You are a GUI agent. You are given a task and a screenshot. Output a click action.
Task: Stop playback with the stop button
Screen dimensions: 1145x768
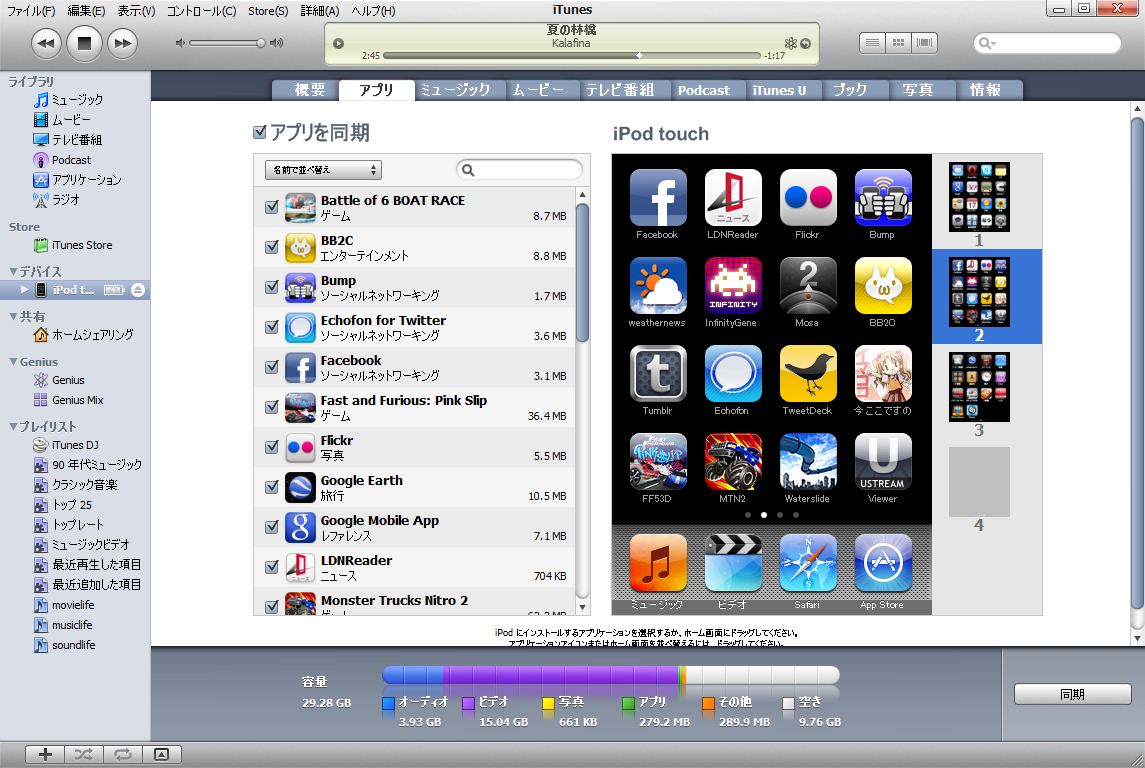point(84,43)
